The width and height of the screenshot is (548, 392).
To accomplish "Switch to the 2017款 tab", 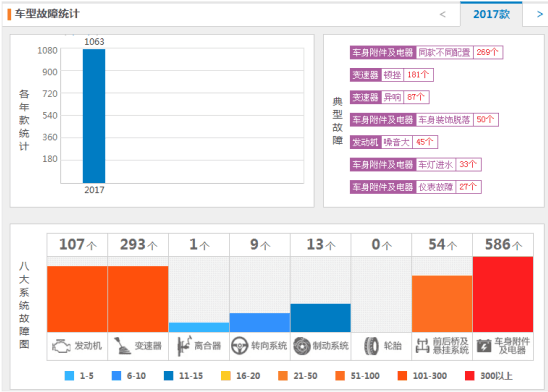I will pos(491,14).
